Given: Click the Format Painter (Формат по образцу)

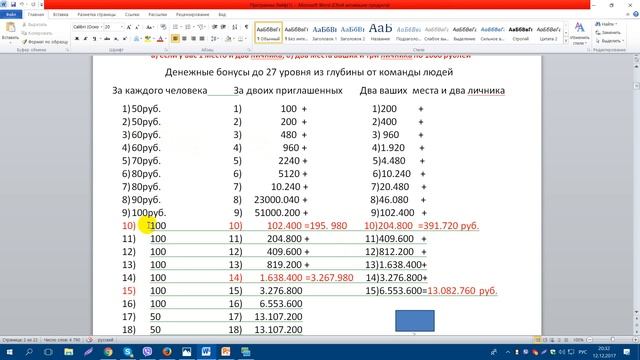Looking at the screenshot, I should 45,42.
